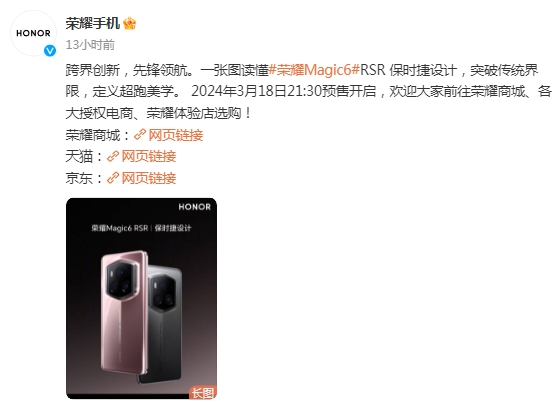View the Magic6 RSR poster thumbnail
Image resolution: width=559 pixels, height=404 pixels.
coord(142,298)
